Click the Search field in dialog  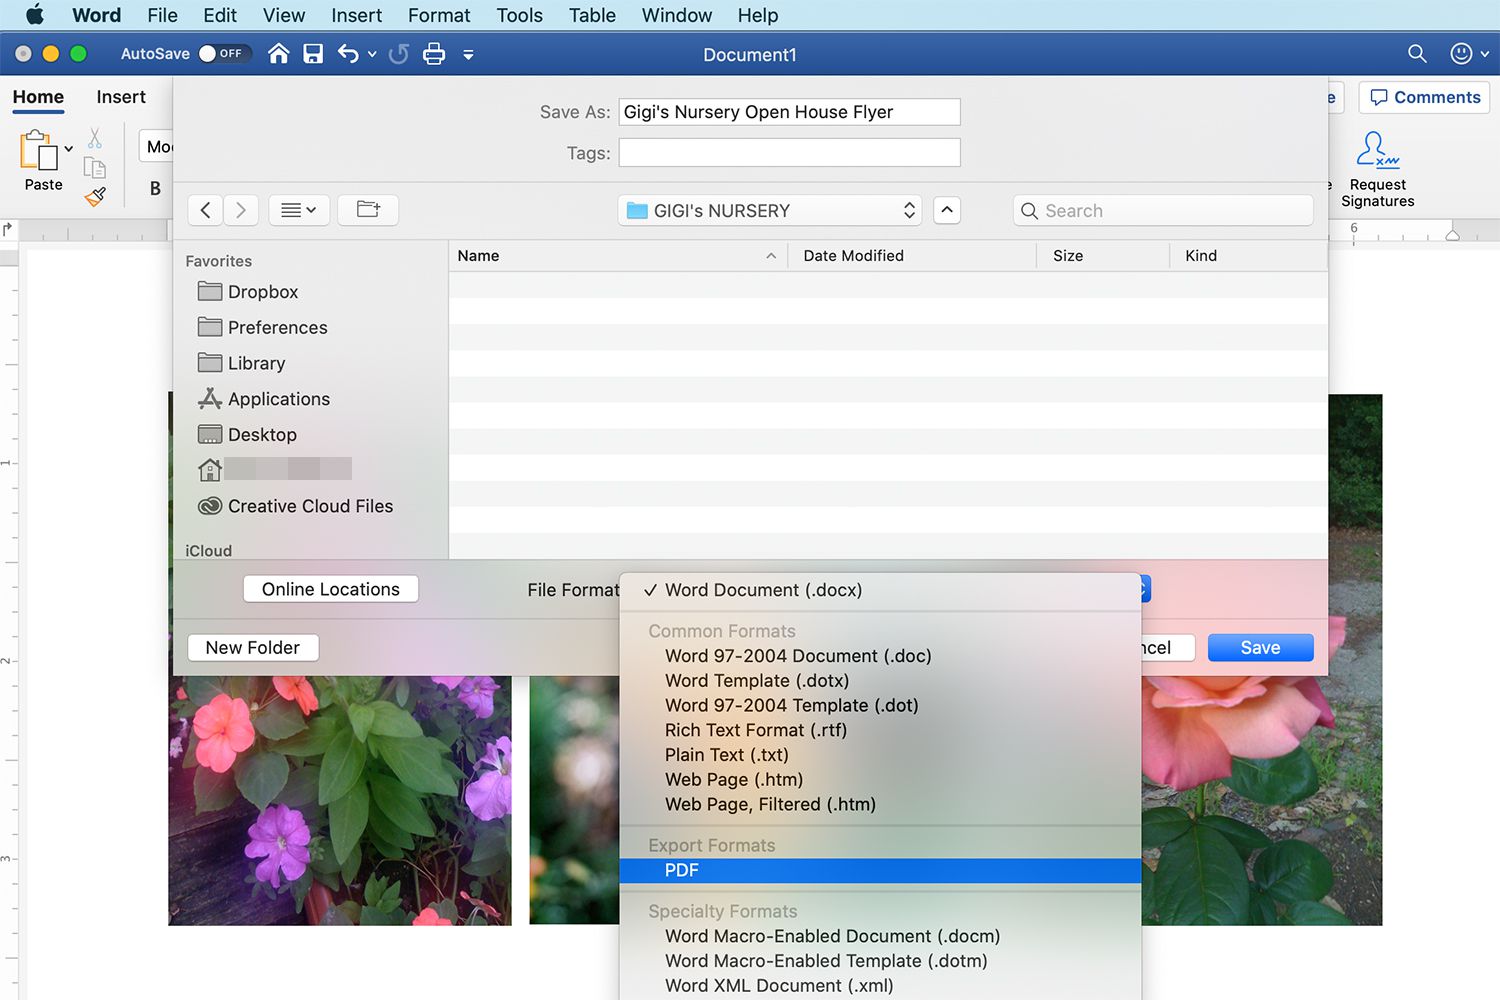tap(1163, 211)
